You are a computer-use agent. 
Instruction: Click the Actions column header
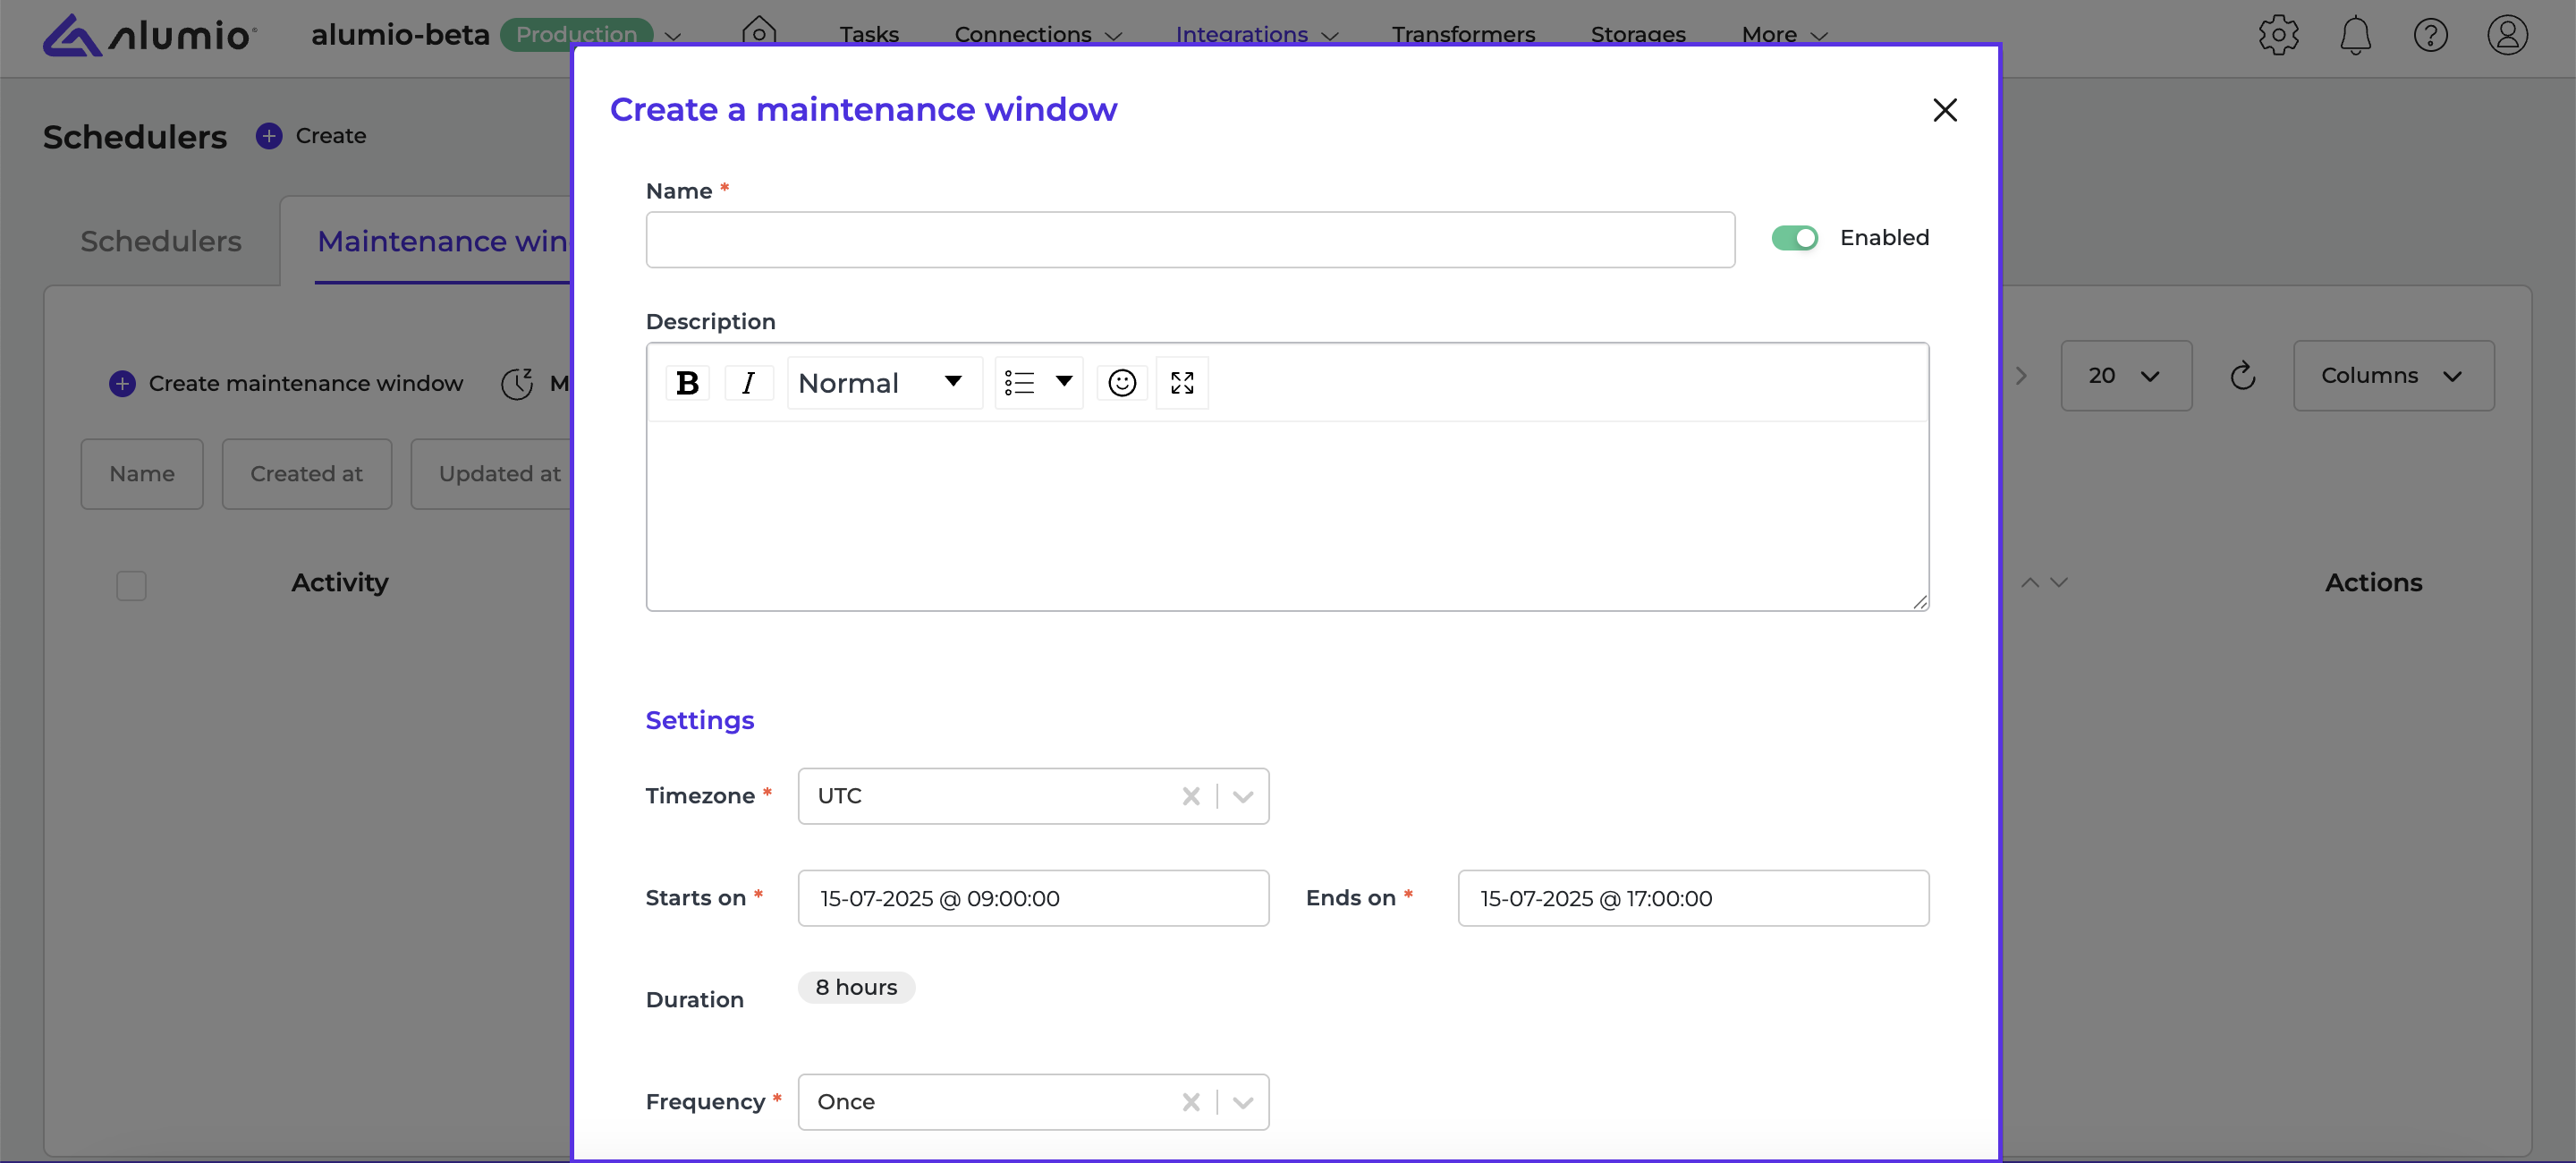click(2373, 582)
